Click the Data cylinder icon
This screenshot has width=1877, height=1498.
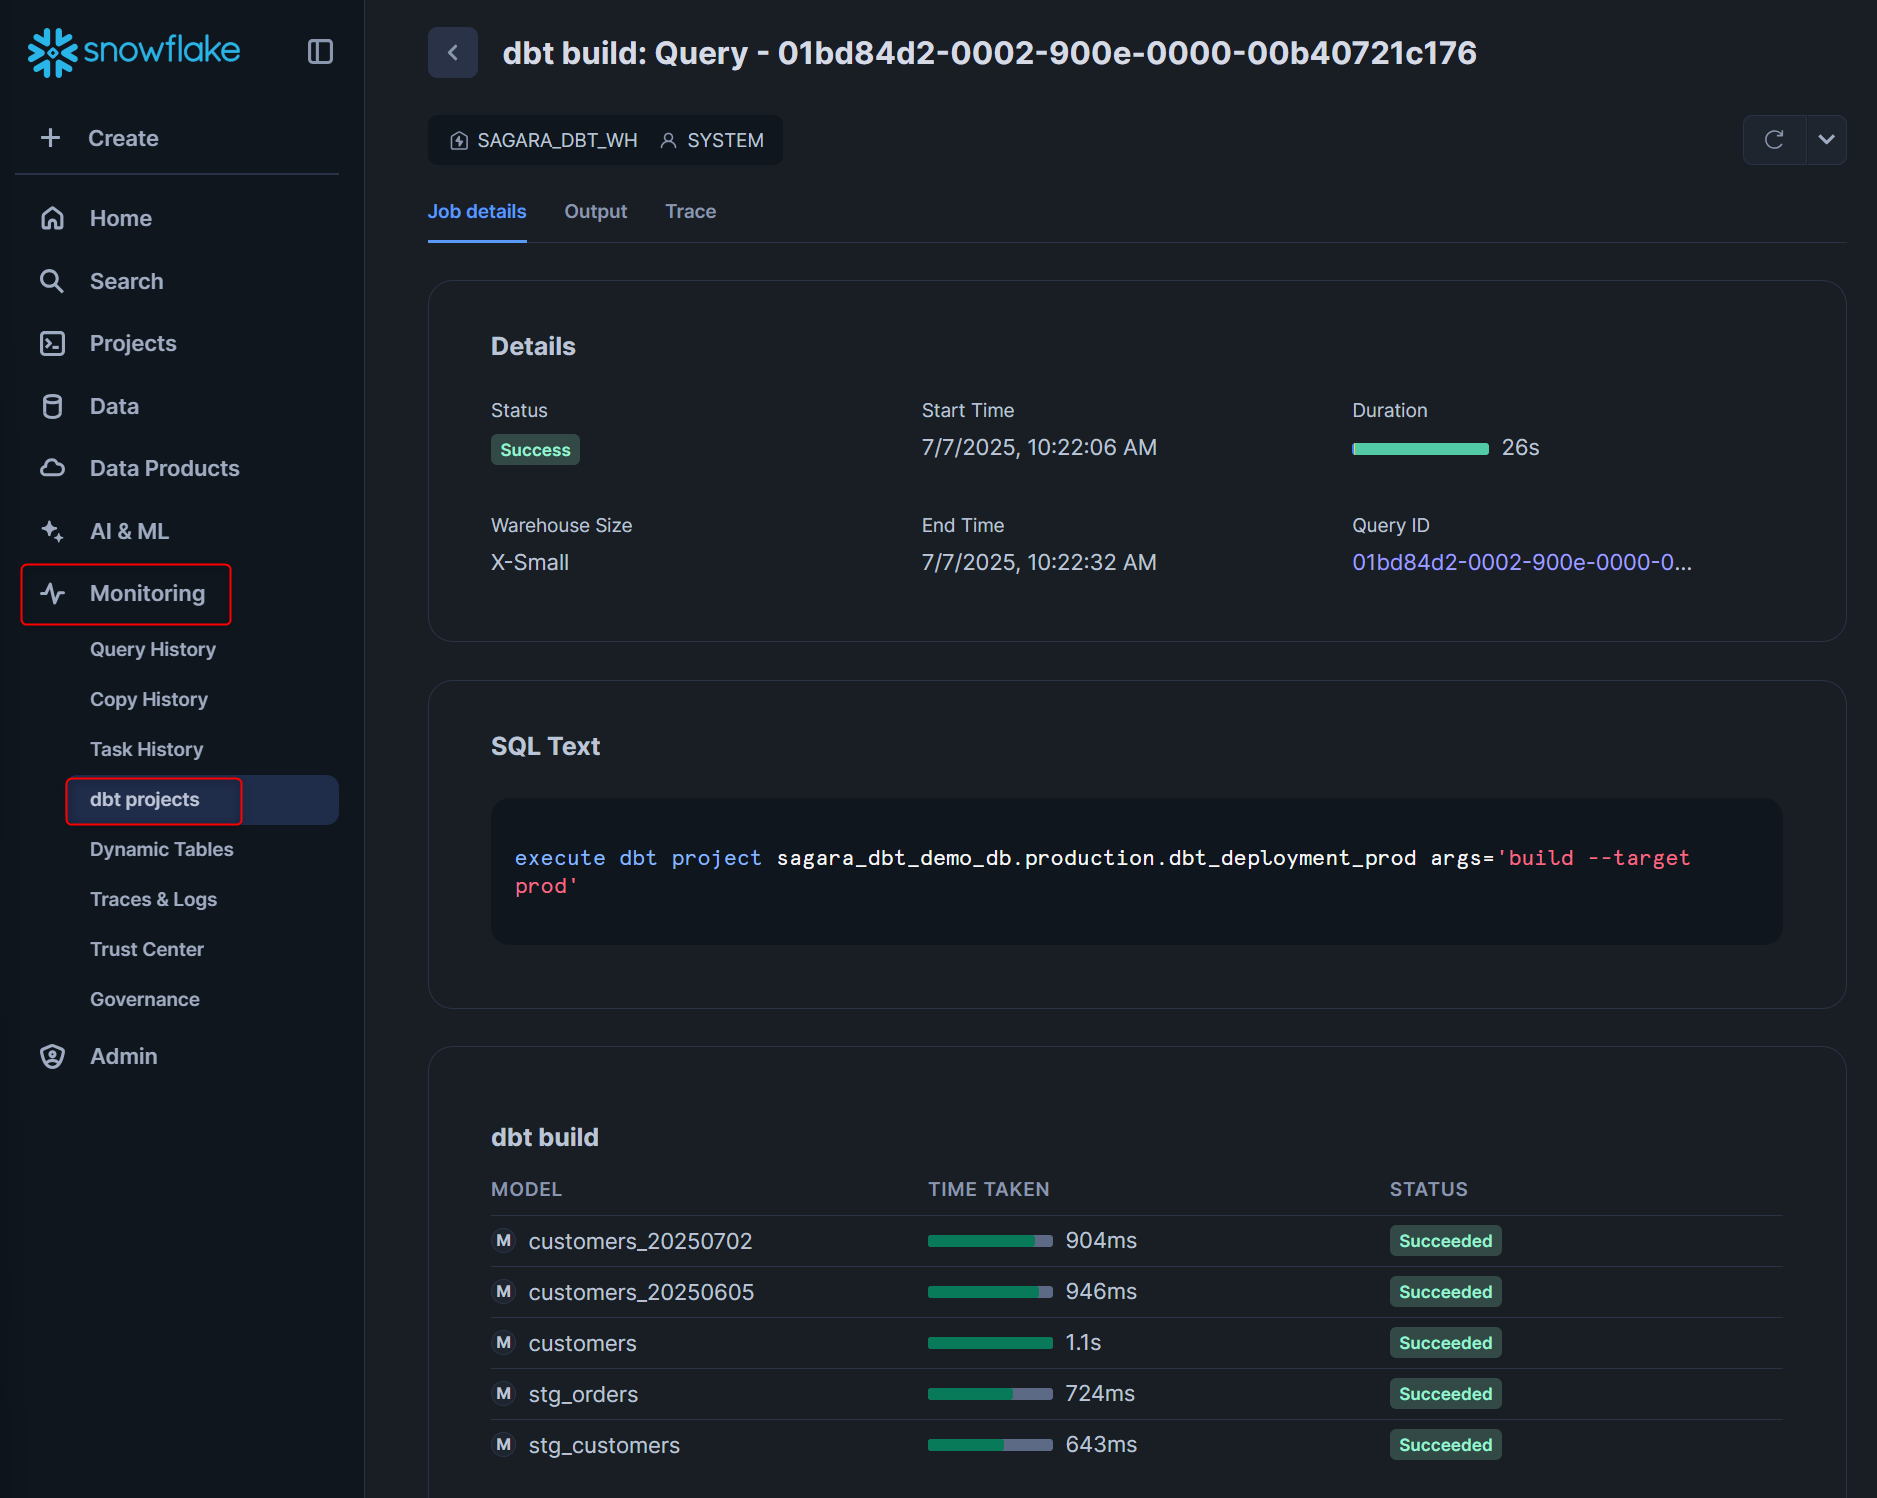(x=52, y=406)
